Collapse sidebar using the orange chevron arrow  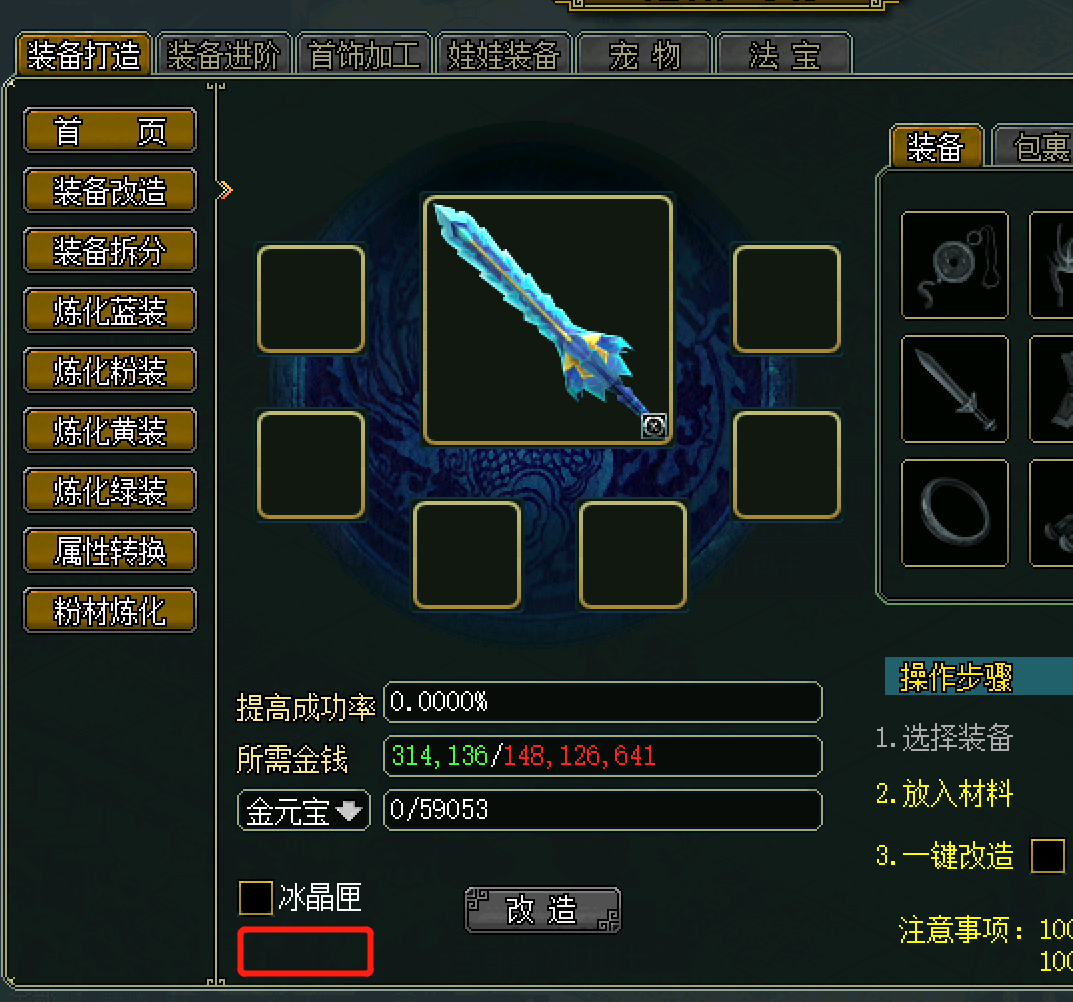click(x=224, y=190)
